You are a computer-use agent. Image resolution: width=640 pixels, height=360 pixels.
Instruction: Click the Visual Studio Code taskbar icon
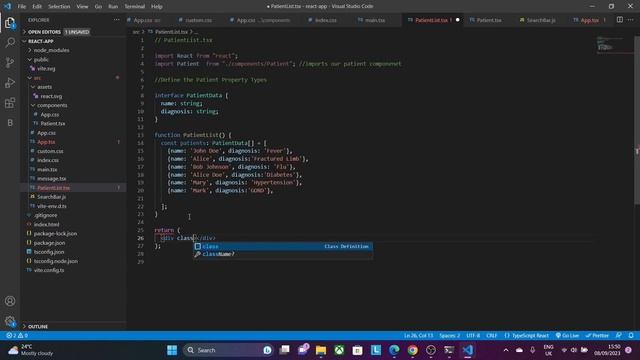pyautogui.click(x=468, y=350)
